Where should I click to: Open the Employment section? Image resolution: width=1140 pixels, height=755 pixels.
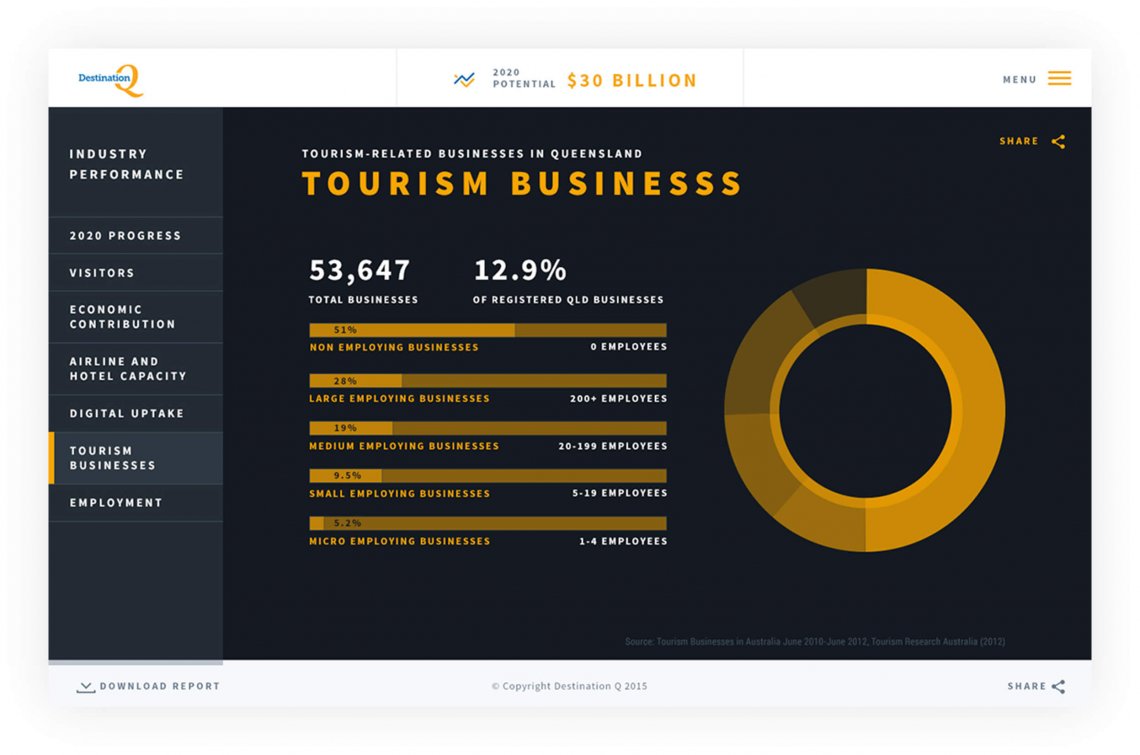click(136, 503)
